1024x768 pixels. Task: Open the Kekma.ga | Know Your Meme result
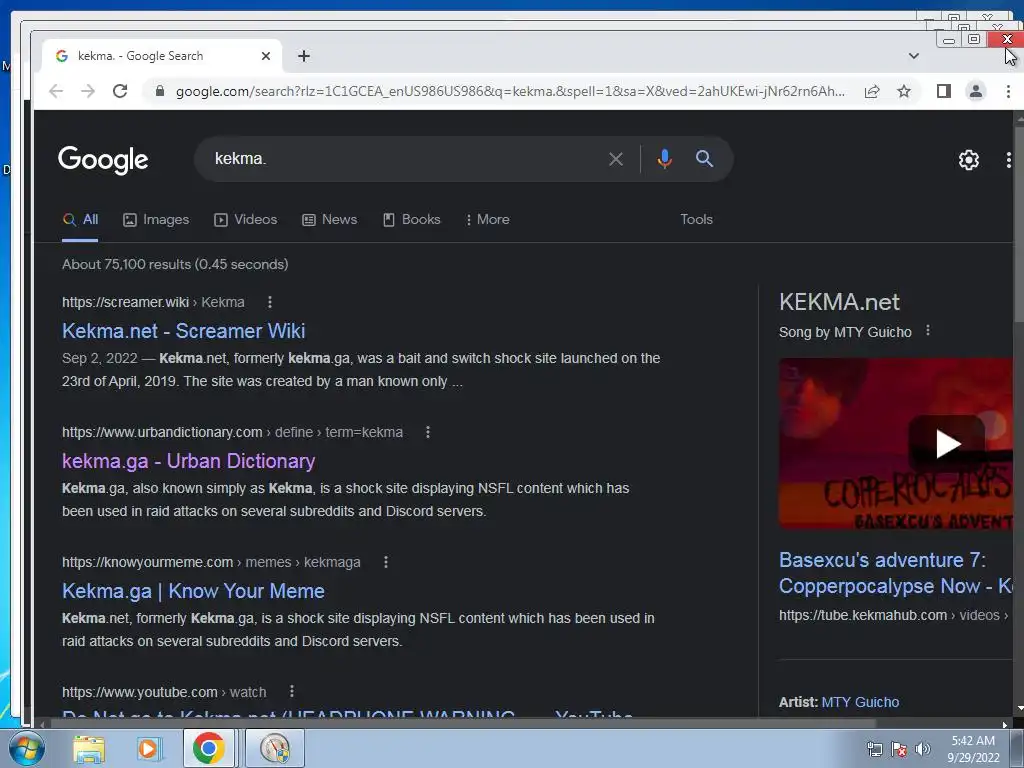pyautogui.click(x=193, y=591)
